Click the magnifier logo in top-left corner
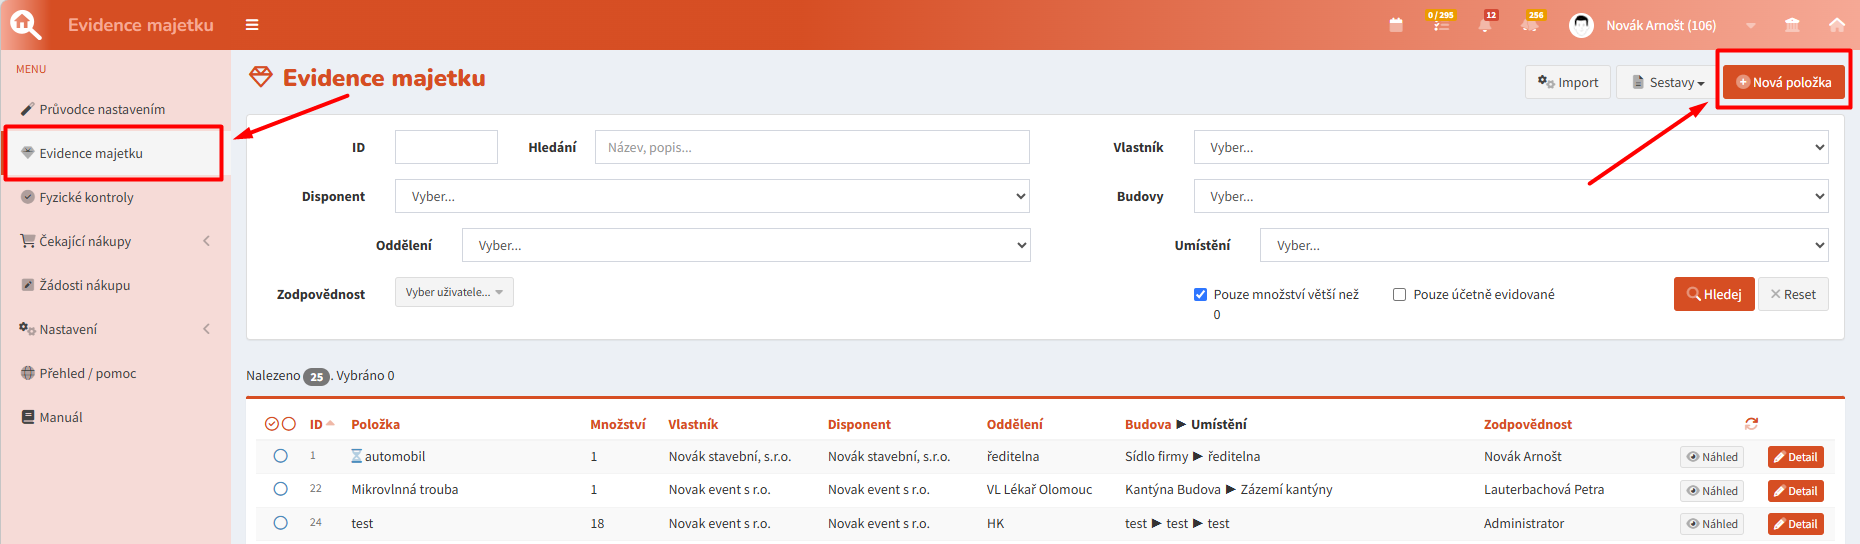This screenshot has width=1860, height=544. coord(25,24)
